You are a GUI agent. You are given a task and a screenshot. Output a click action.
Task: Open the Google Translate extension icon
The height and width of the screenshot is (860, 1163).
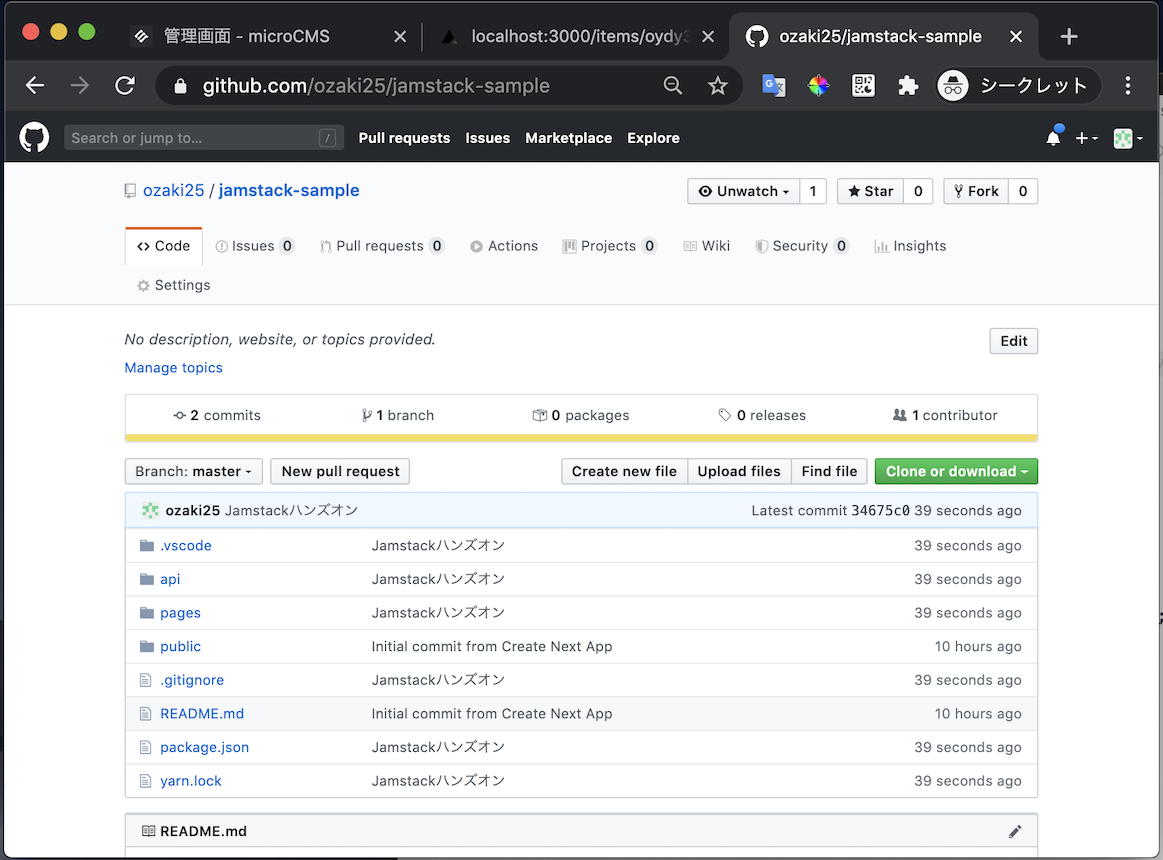coord(774,86)
